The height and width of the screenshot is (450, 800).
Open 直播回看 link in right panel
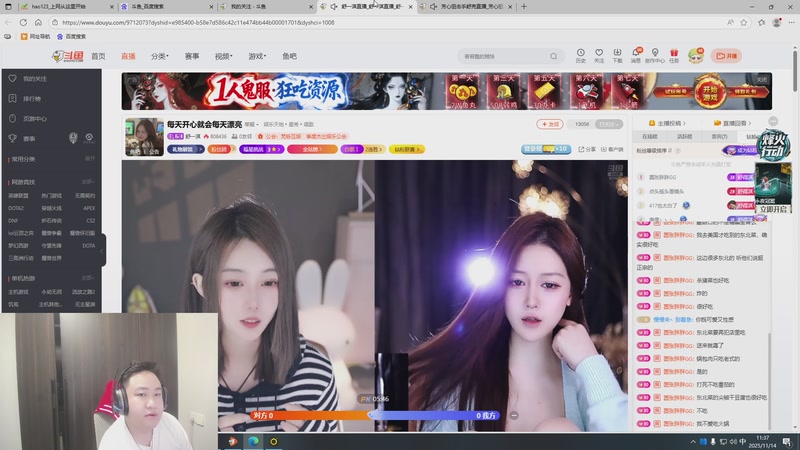[733, 123]
